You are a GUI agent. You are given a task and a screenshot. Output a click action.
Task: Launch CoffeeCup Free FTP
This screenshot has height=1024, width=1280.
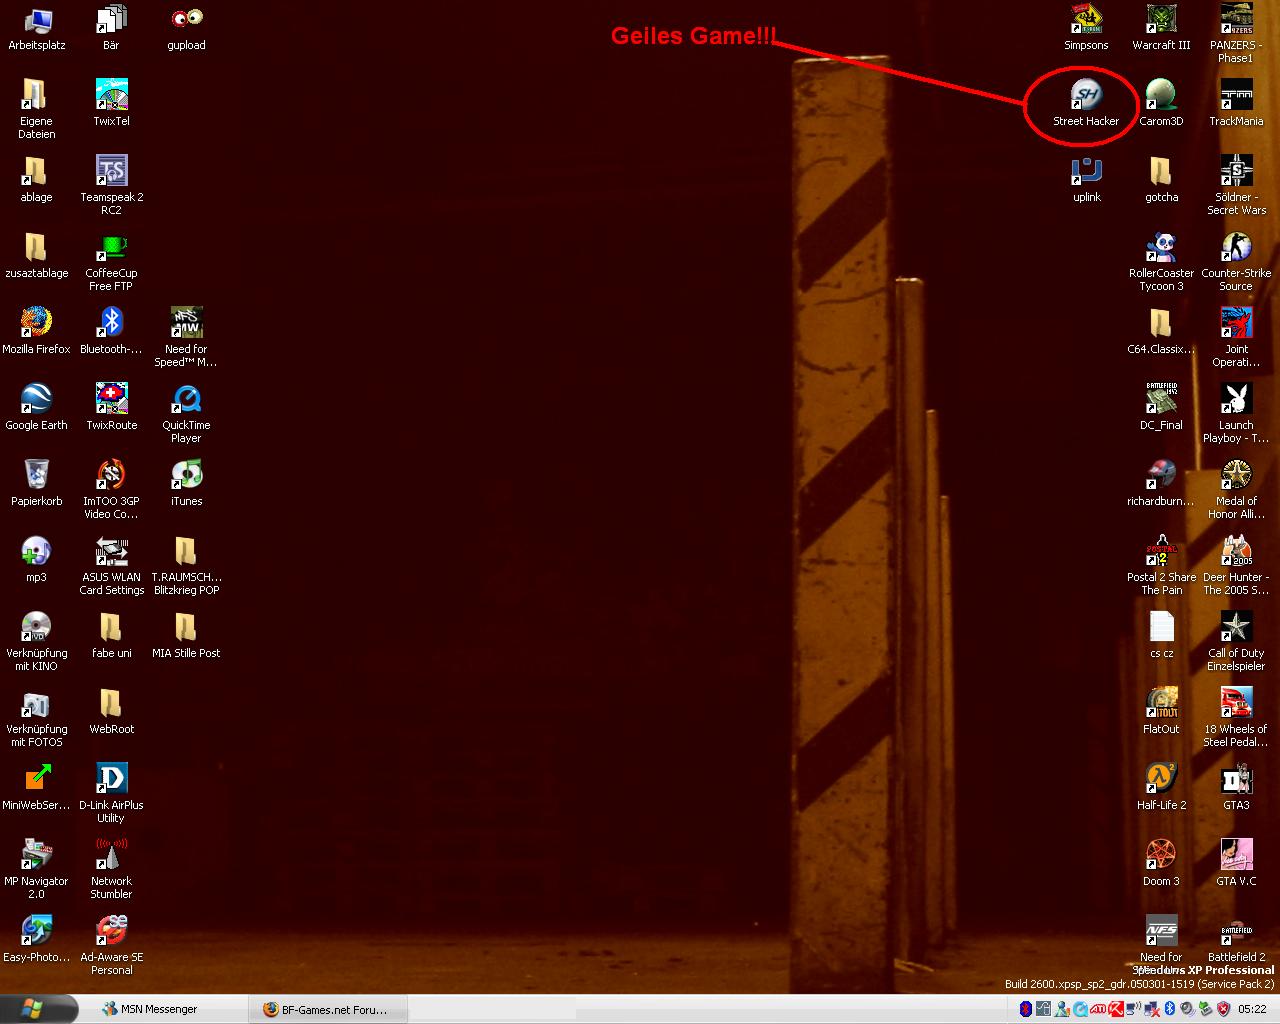pyautogui.click(x=111, y=261)
